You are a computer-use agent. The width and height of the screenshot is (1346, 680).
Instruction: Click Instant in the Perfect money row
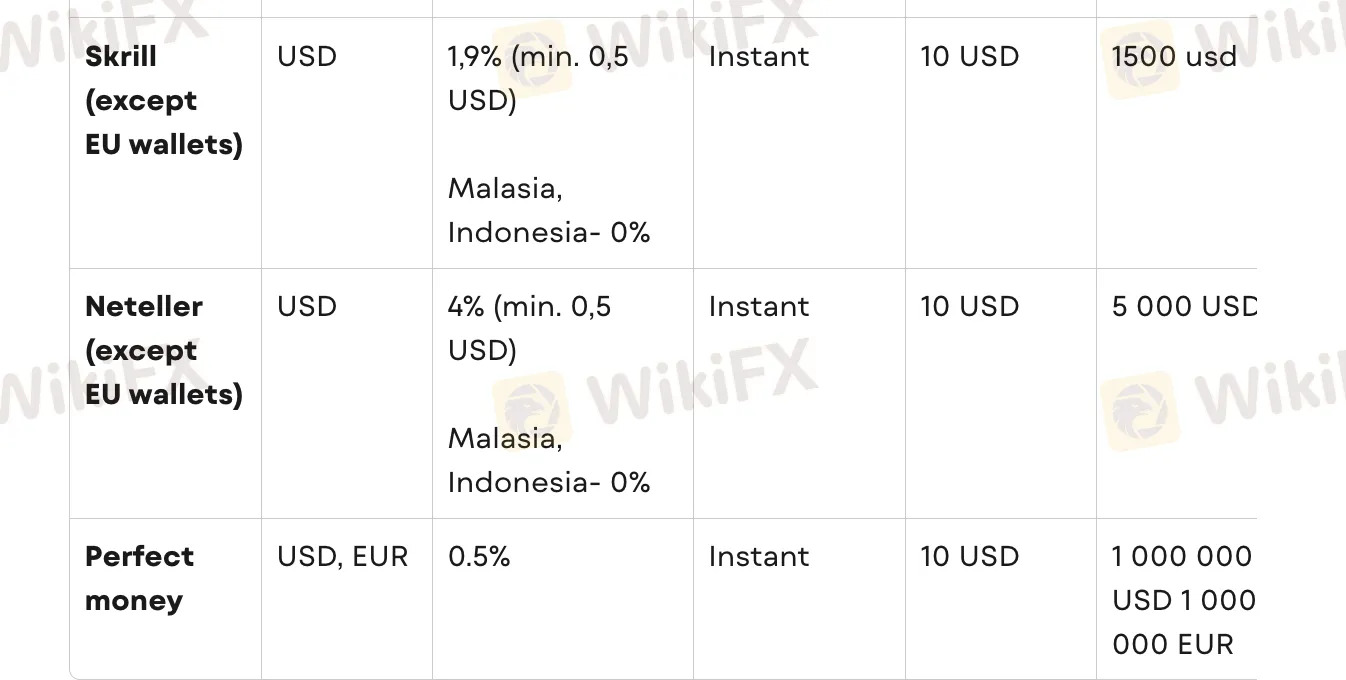click(759, 557)
